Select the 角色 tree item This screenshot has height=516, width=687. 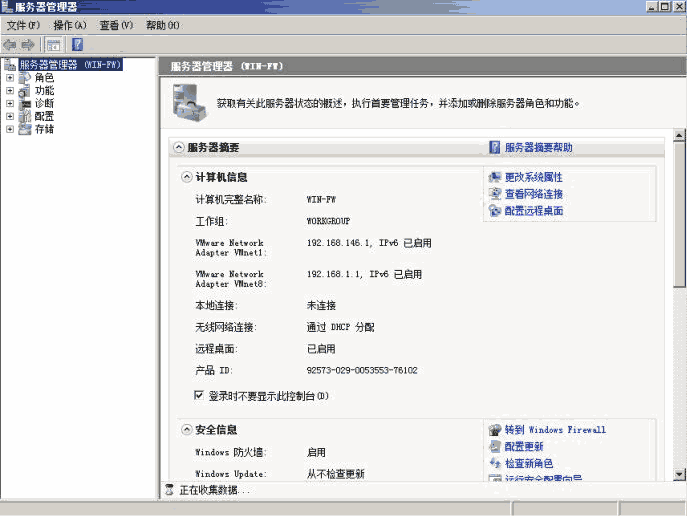point(44,78)
